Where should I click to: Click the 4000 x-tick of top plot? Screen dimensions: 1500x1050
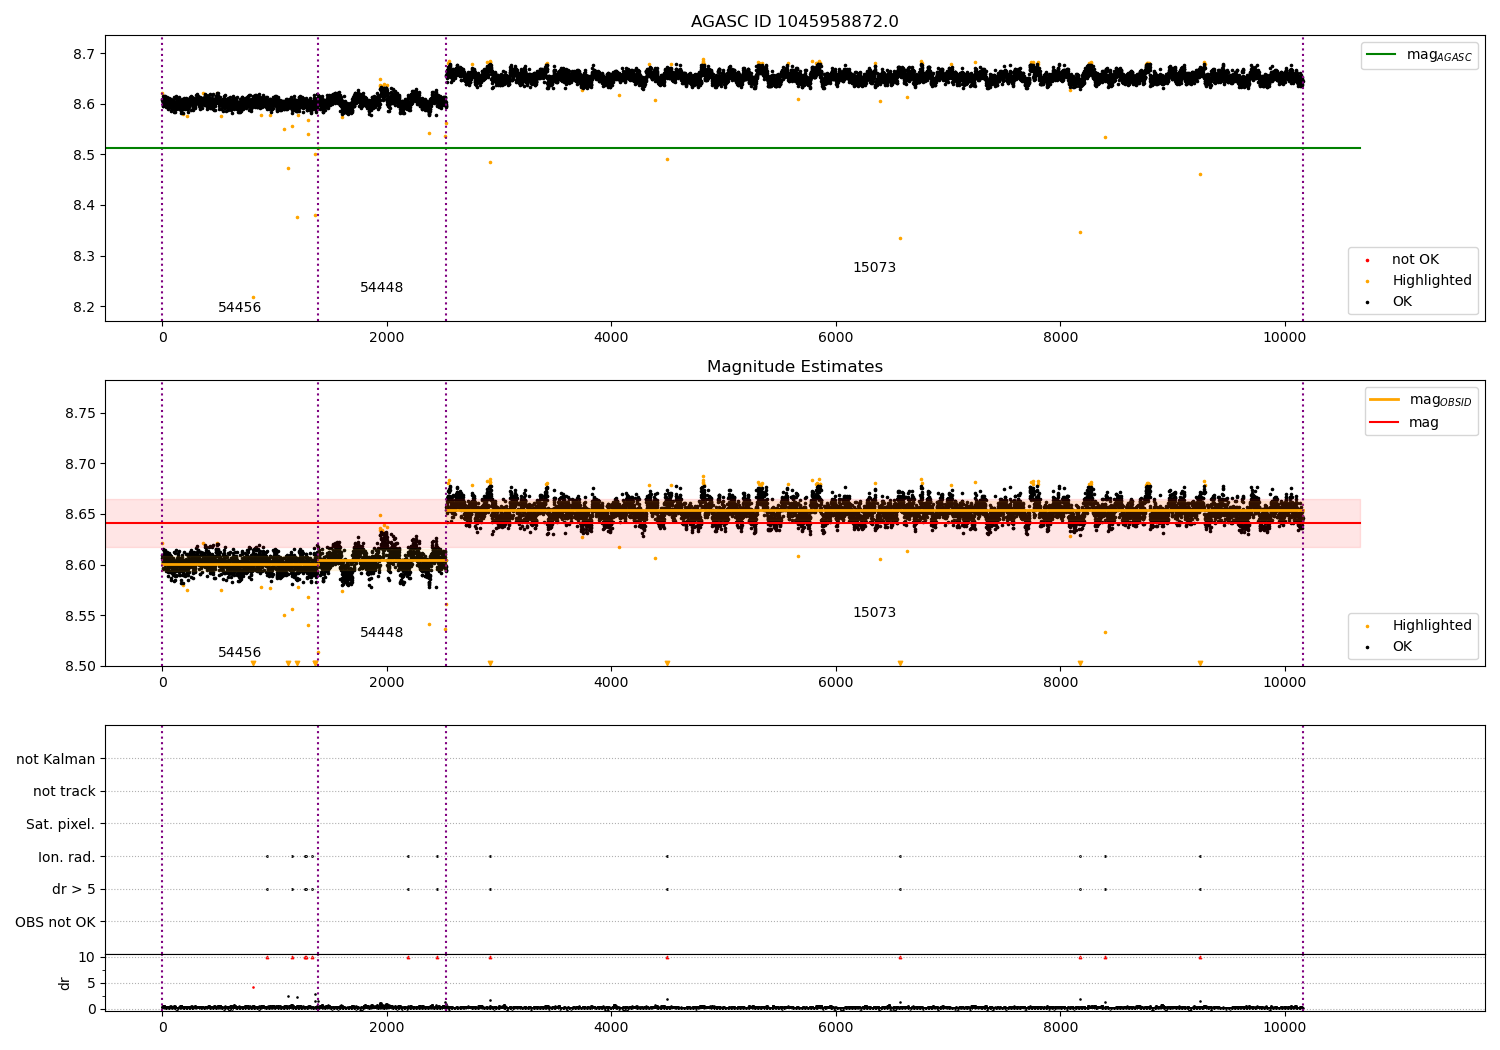pyautogui.click(x=611, y=338)
